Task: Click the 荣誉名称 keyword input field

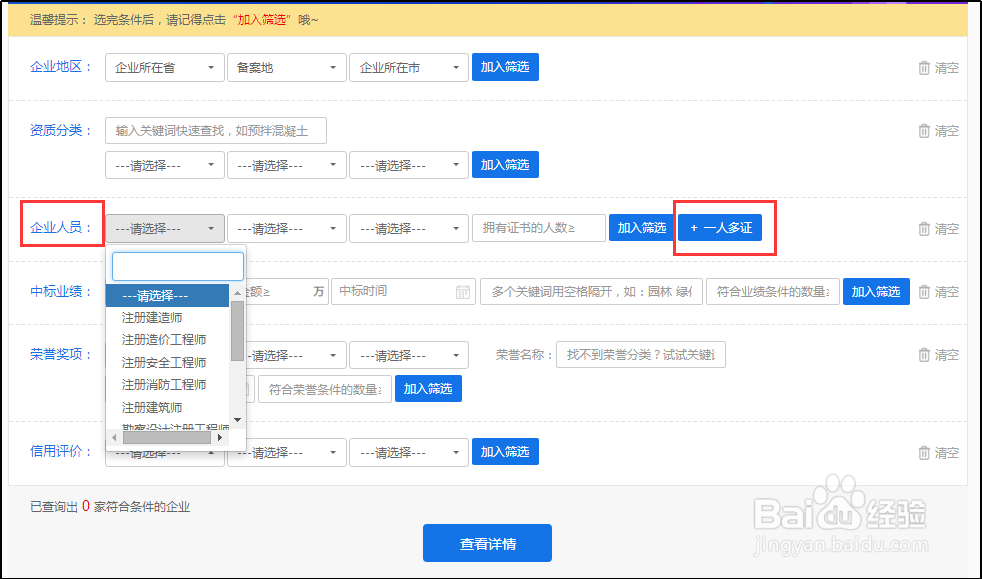Action: 640,354
